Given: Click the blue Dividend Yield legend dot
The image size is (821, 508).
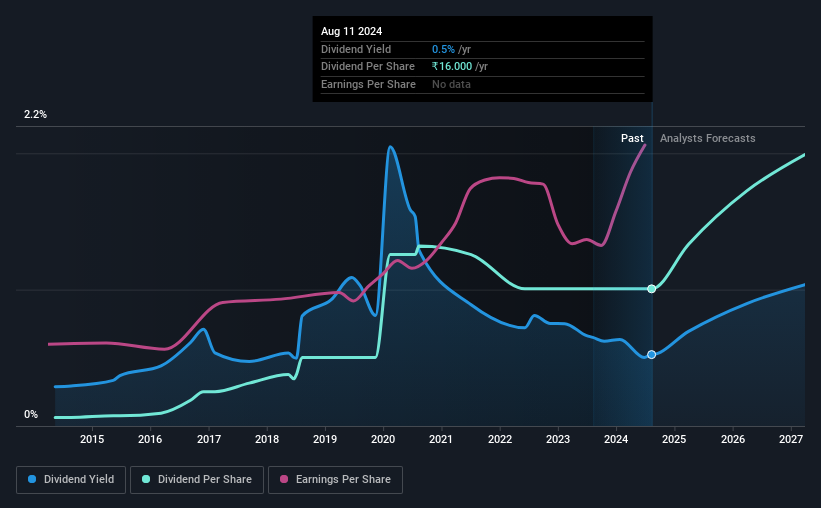Looking at the screenshot, I should [32, 479].
